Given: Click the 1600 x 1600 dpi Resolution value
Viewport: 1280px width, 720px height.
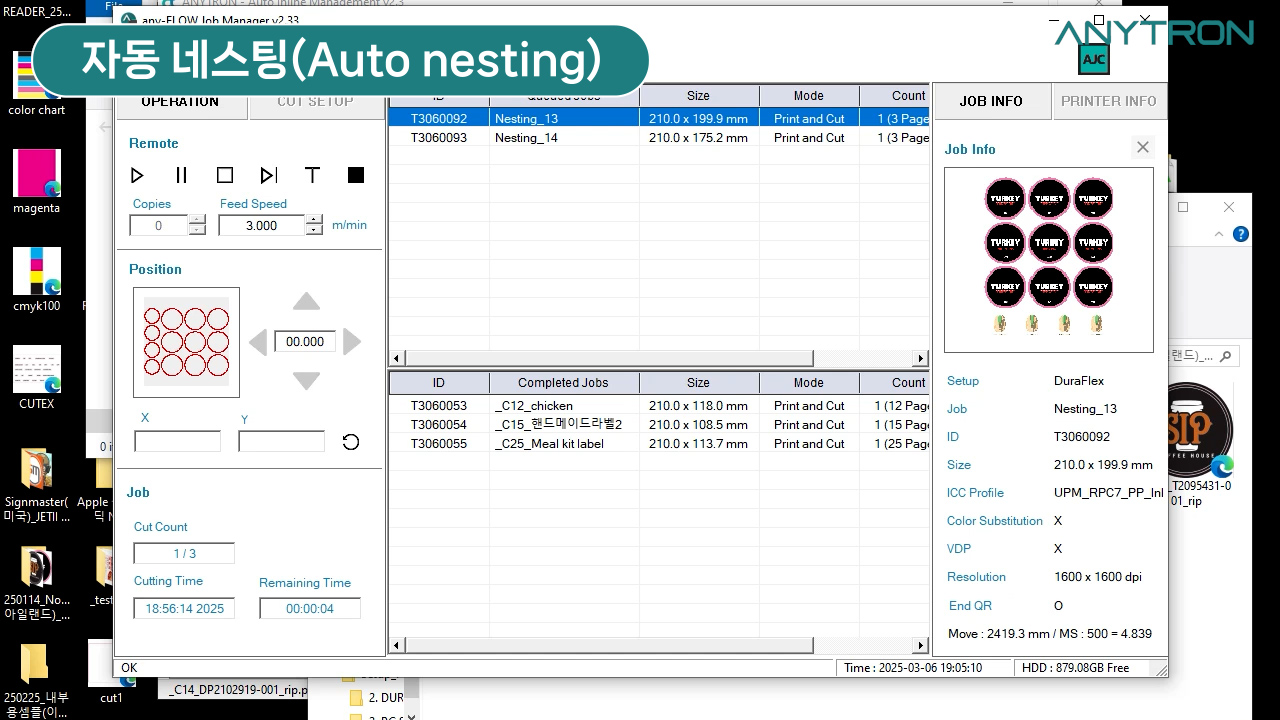Looking at the screenshot, I should 1098,577.
